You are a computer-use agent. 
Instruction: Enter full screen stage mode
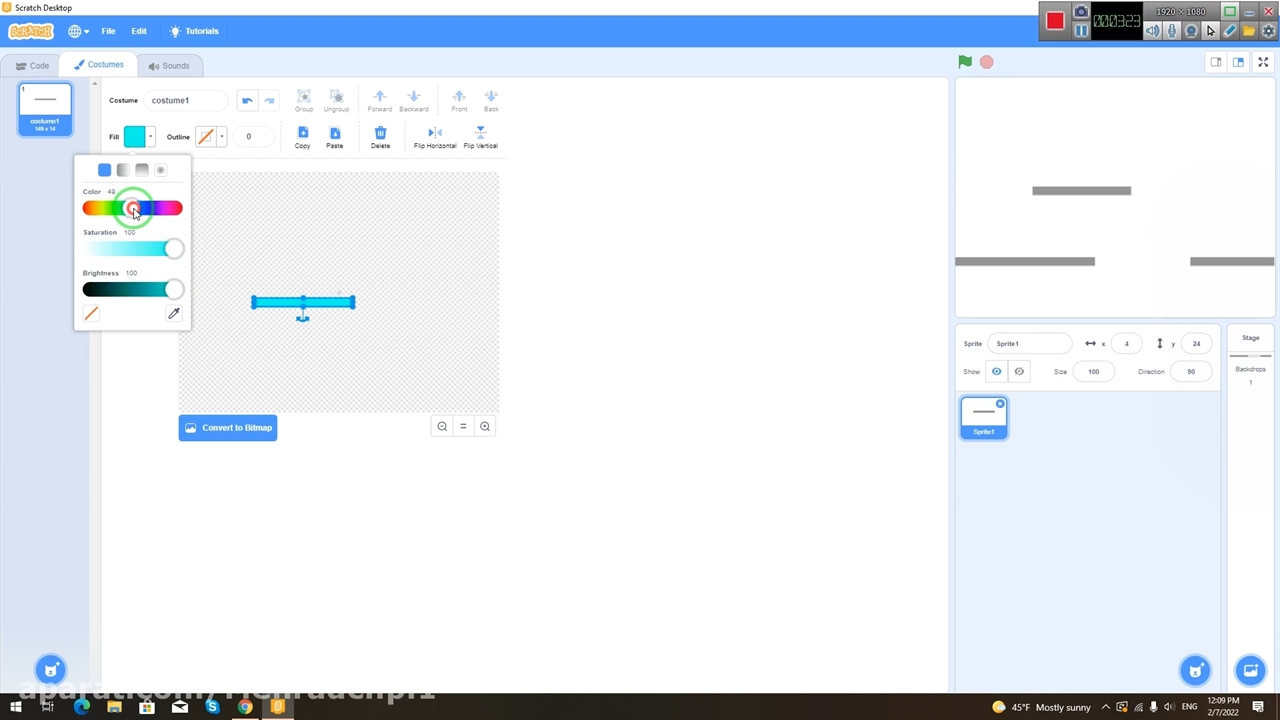pos(1263,62)
